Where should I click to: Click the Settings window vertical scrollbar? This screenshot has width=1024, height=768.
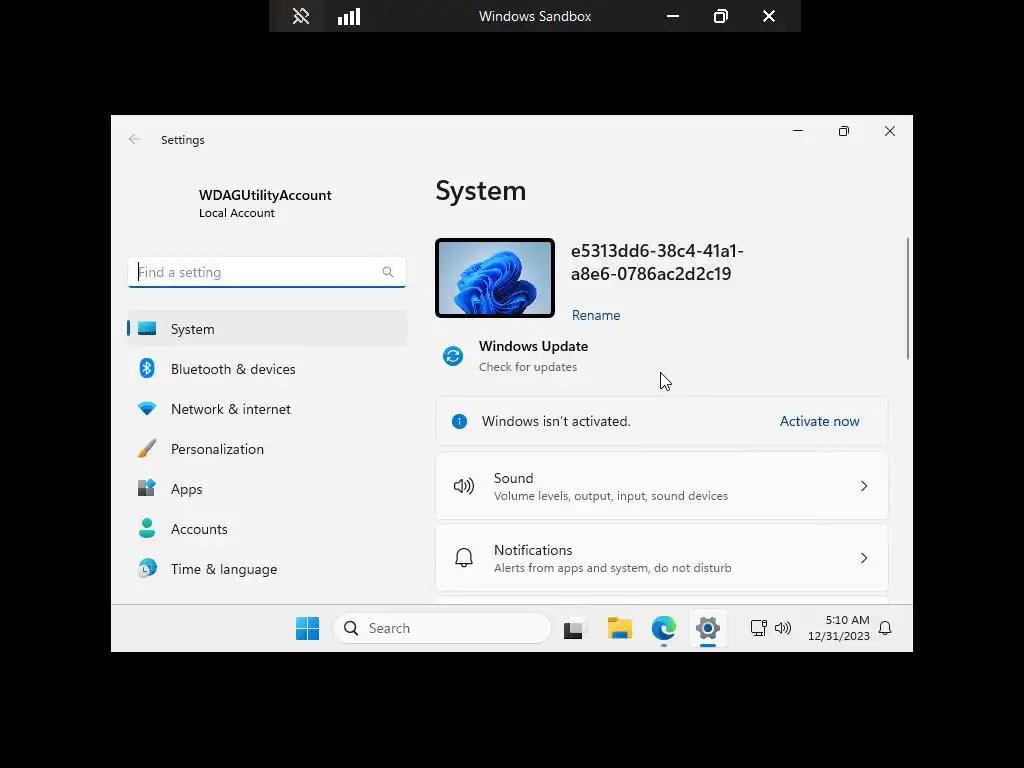[908, 298]
